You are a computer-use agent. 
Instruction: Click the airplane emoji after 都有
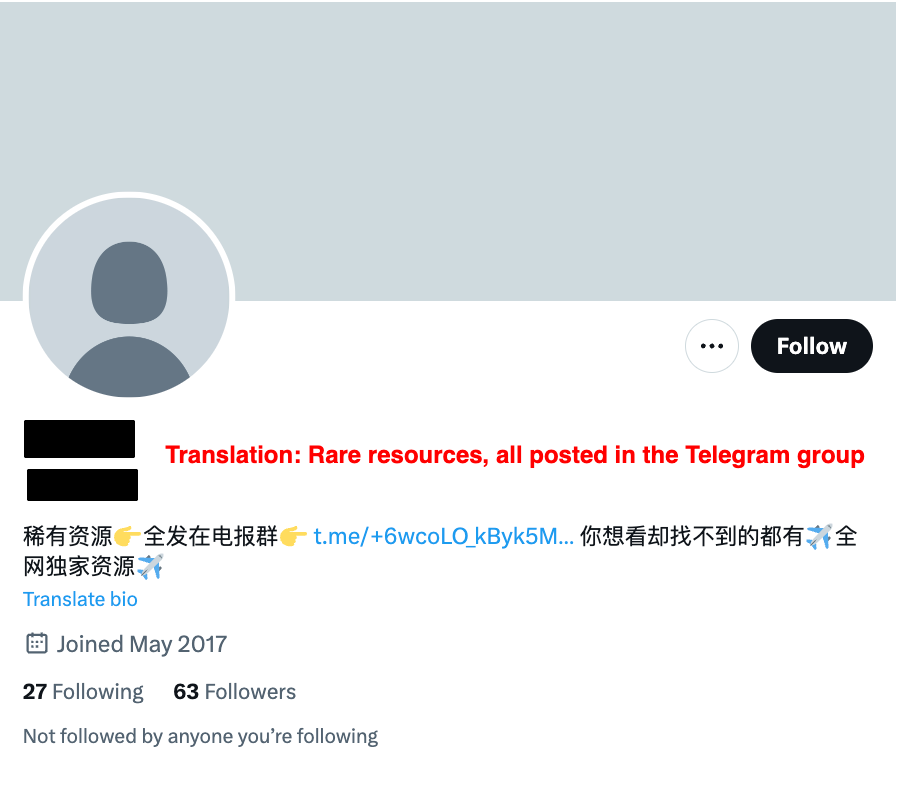click(x=819, y=537)
